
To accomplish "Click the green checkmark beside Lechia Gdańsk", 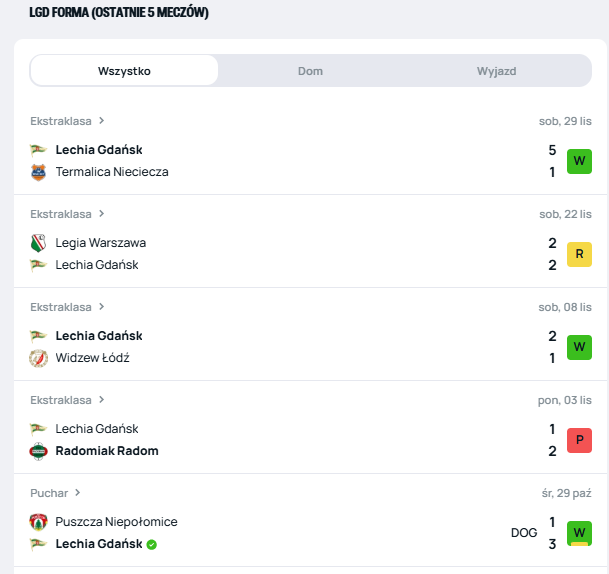I will [152, 545].
